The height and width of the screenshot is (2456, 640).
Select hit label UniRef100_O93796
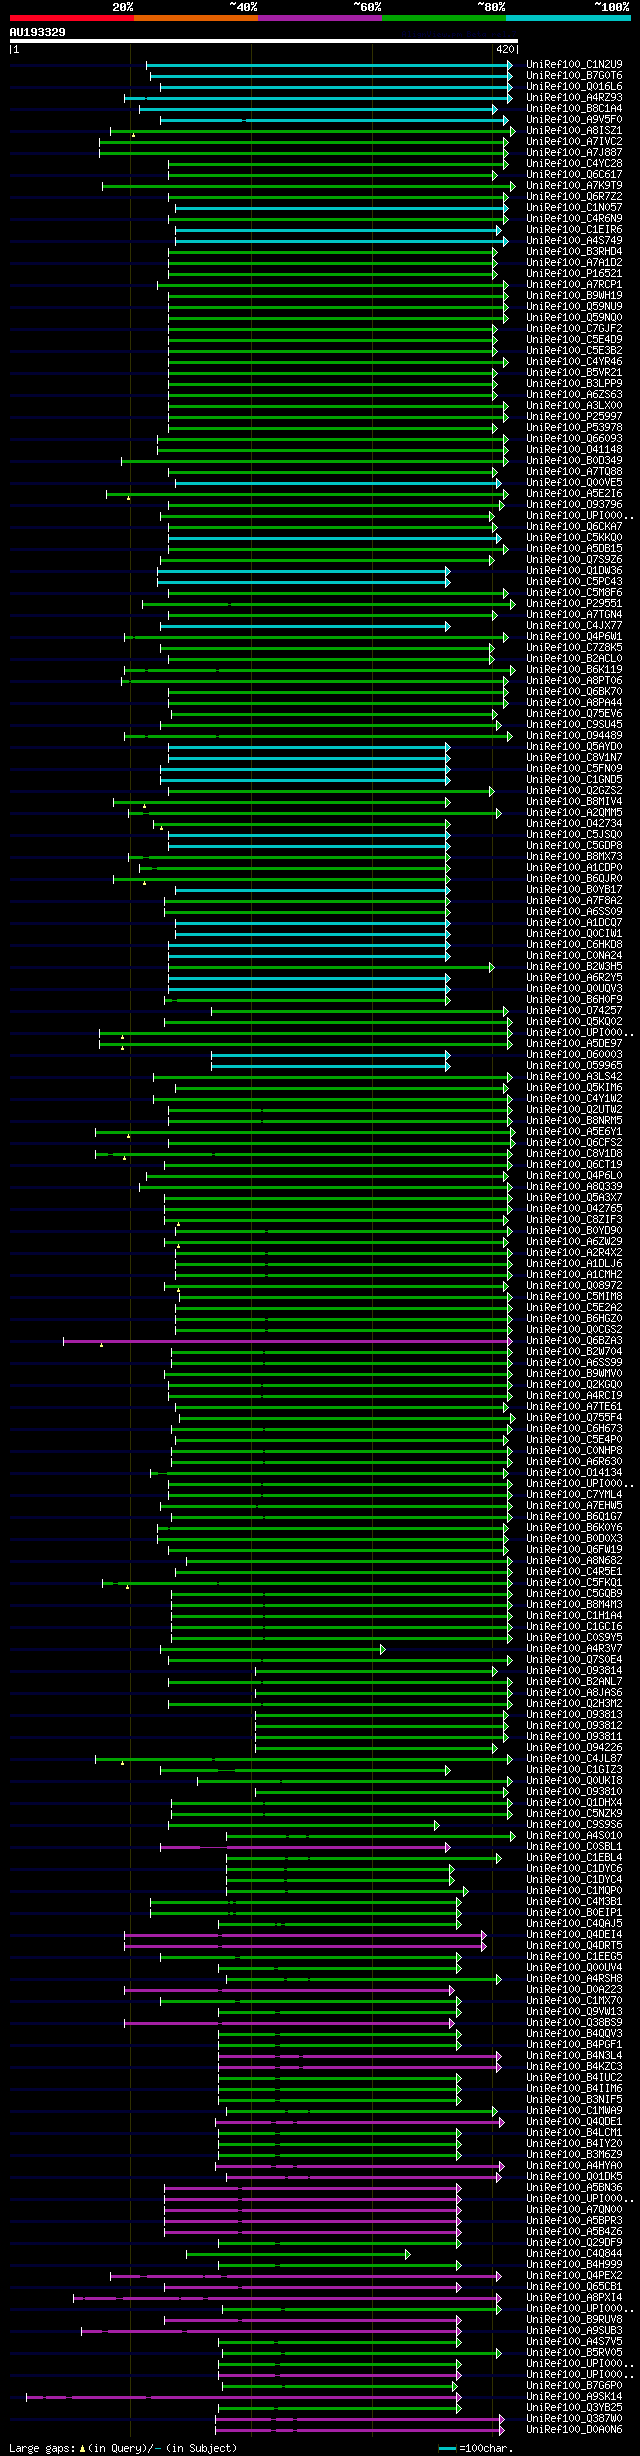(574, 505)
